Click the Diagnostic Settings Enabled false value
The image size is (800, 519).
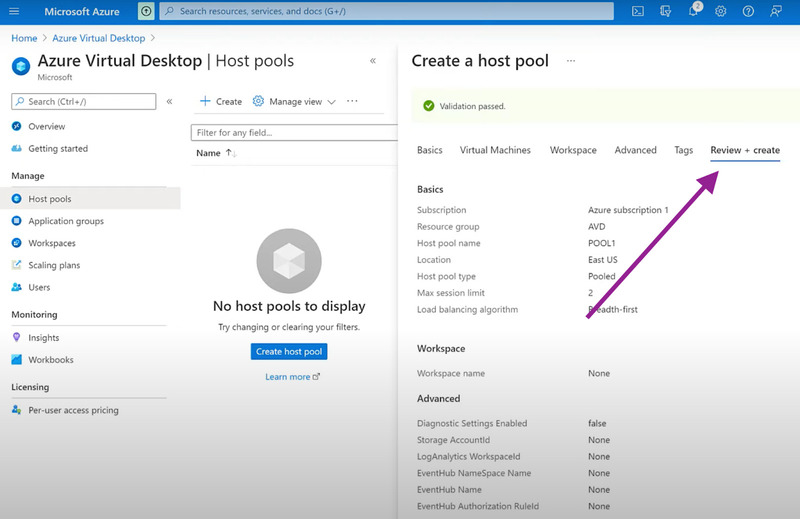pos(597,423)
